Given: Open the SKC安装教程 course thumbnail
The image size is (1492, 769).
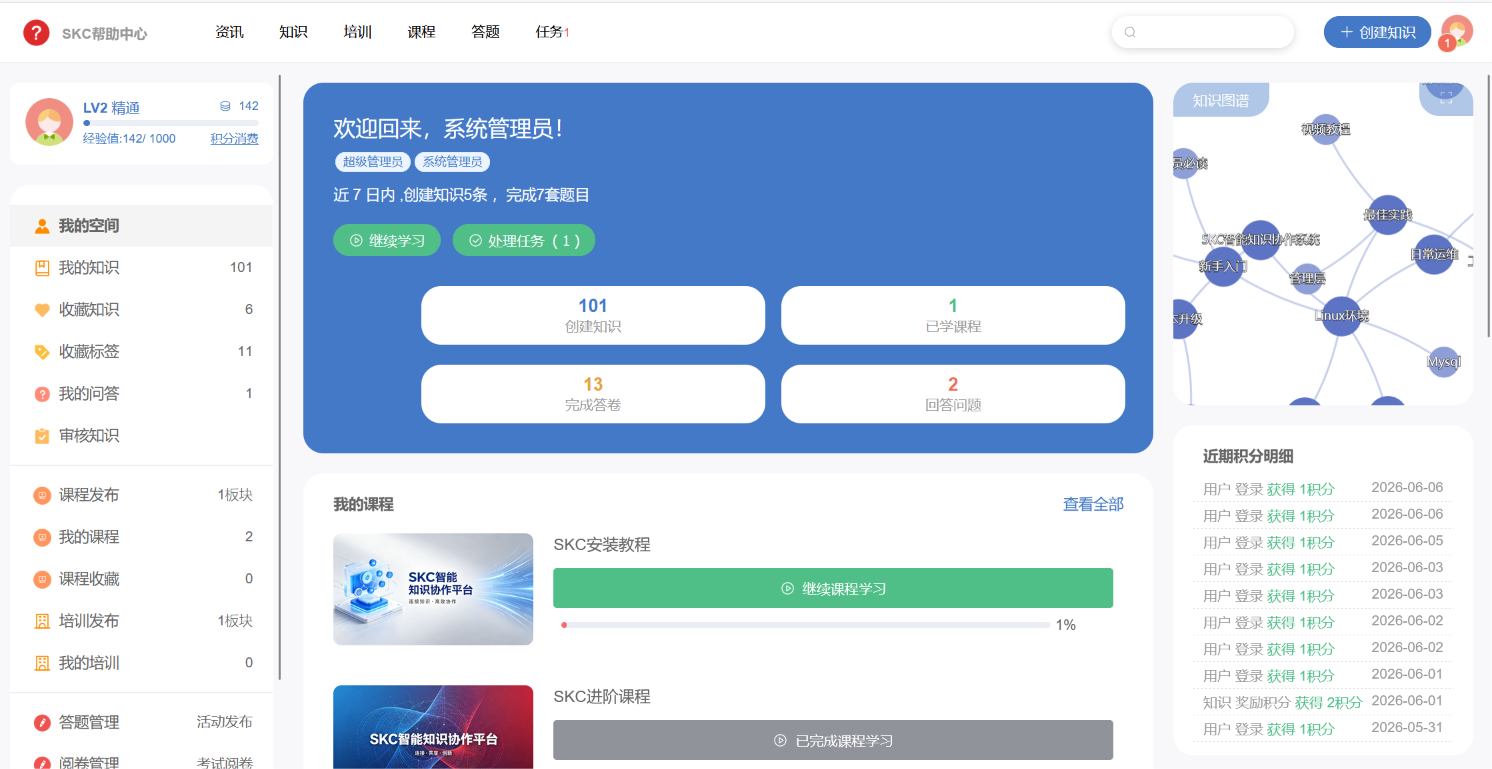Looking at the screenshot, I should [433, 589].
